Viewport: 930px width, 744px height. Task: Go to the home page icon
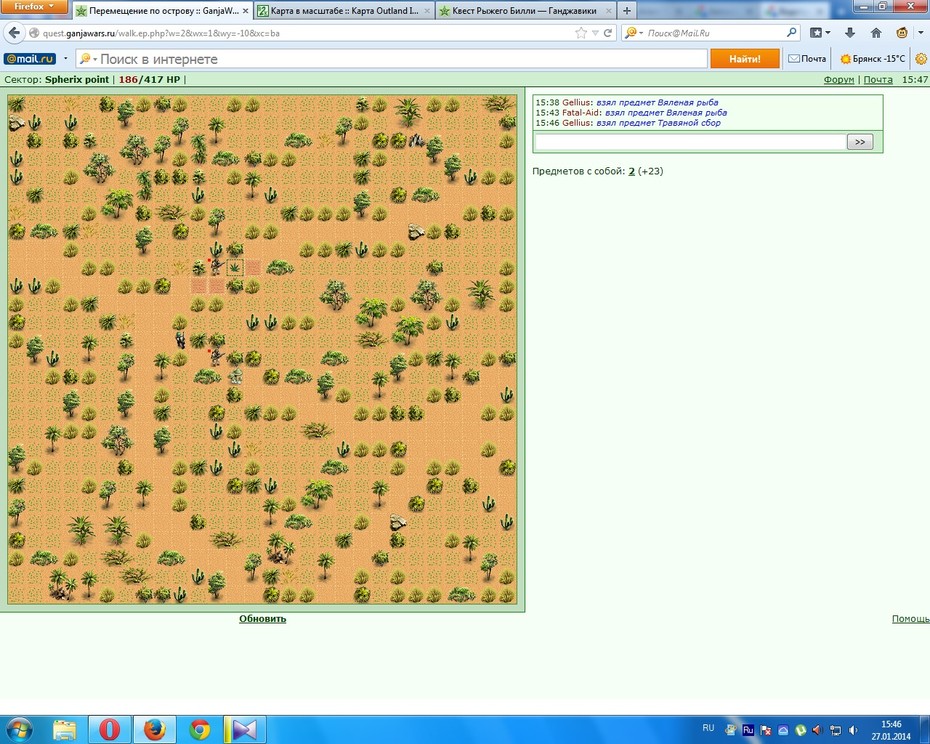(875, 33)
